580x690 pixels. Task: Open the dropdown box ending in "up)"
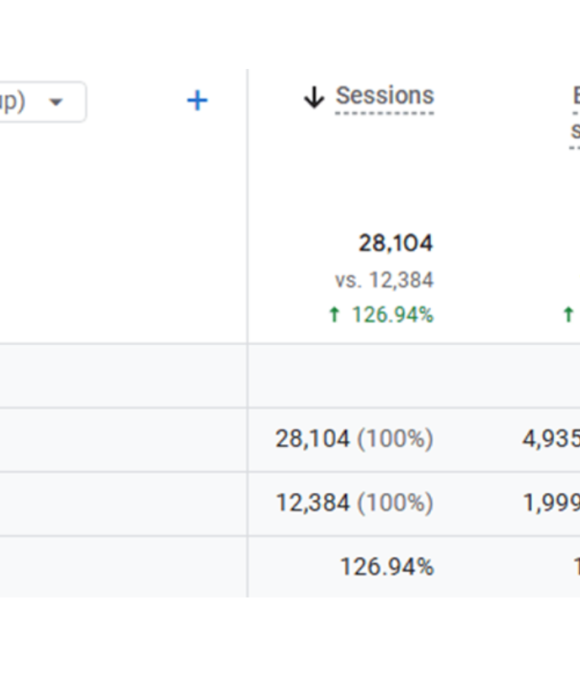click(x=43, y=102)
